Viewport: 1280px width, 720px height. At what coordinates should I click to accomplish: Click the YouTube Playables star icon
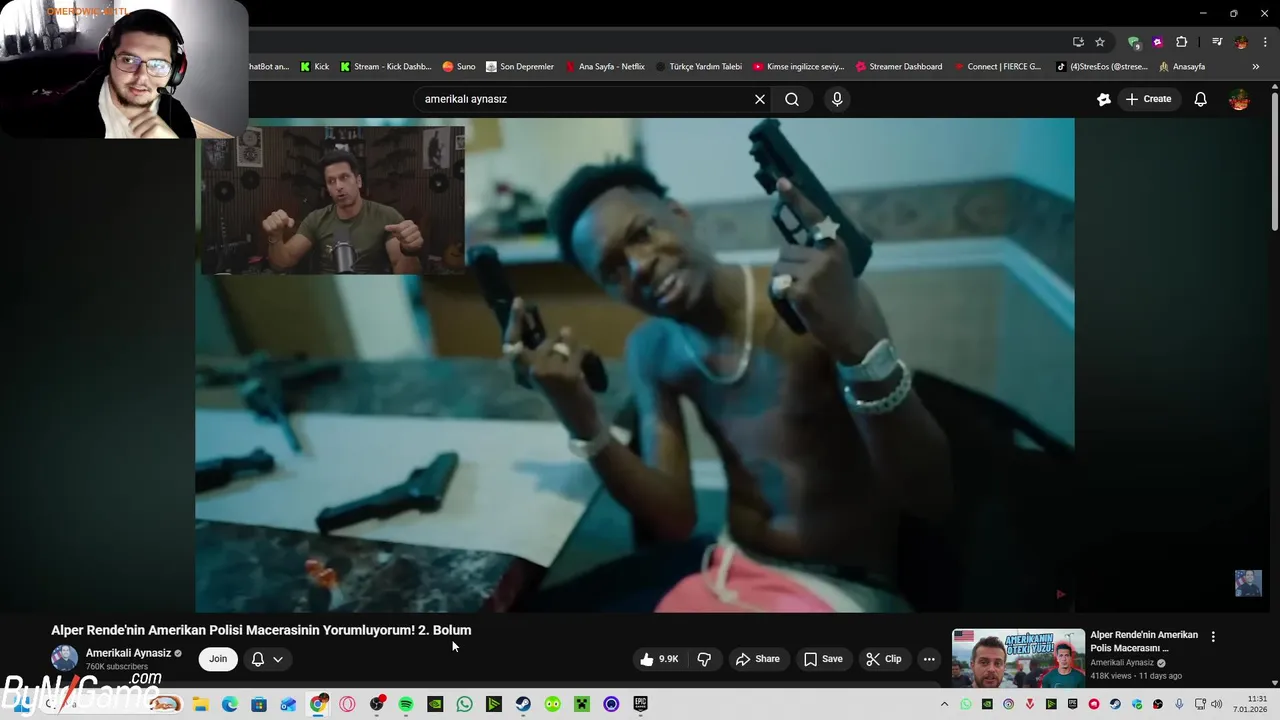pos(1104,99)
